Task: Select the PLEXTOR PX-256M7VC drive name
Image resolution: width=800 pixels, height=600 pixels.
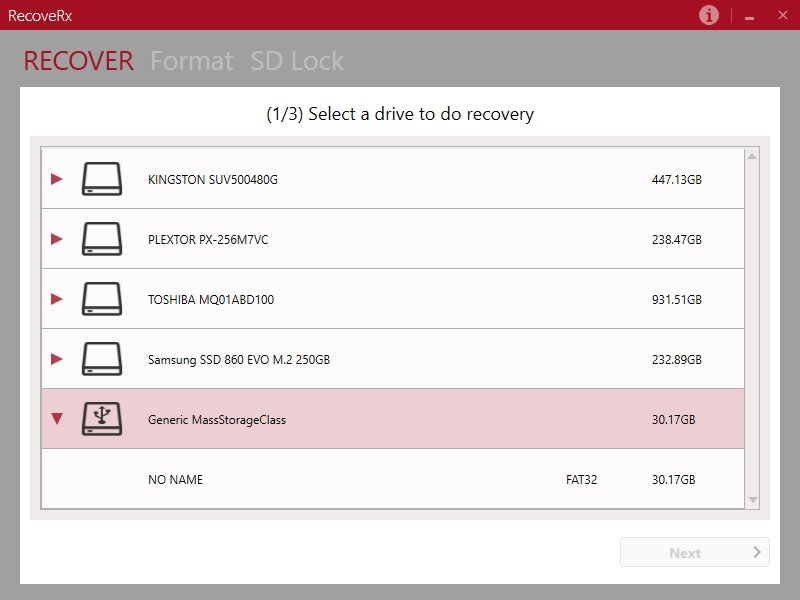Action: tap(208, 240)
